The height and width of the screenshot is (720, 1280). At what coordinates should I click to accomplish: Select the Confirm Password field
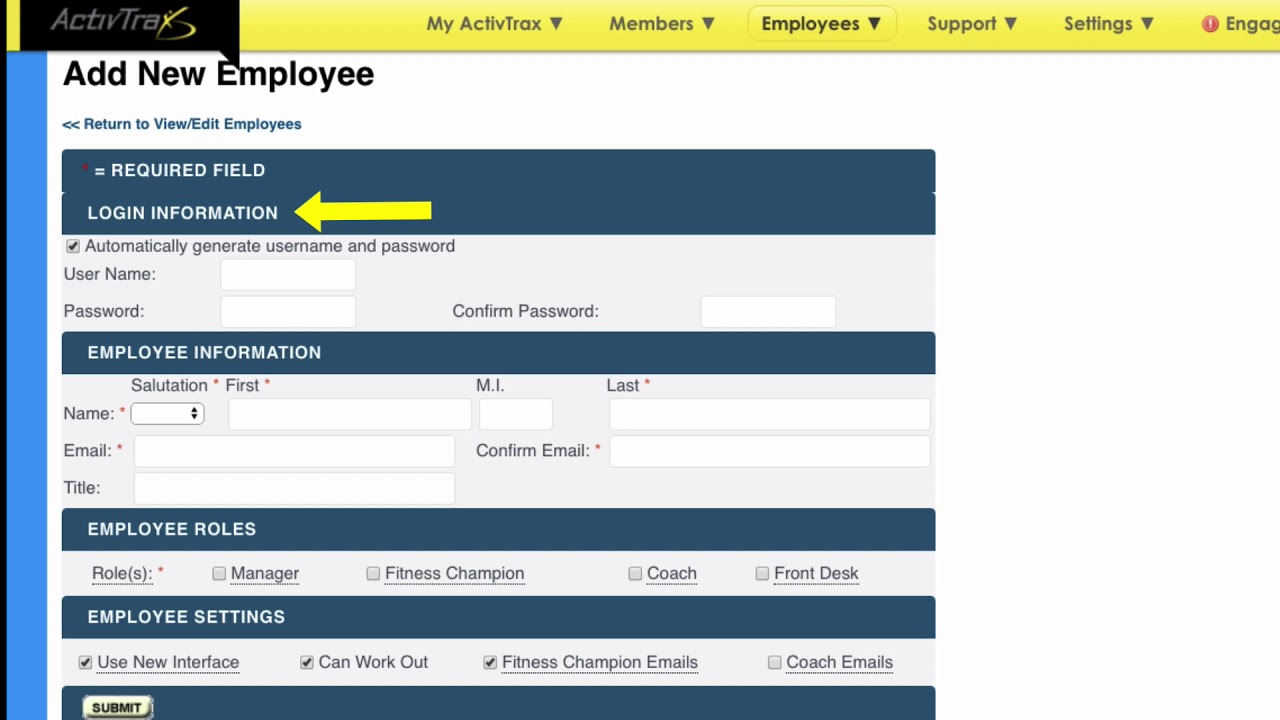768,311
